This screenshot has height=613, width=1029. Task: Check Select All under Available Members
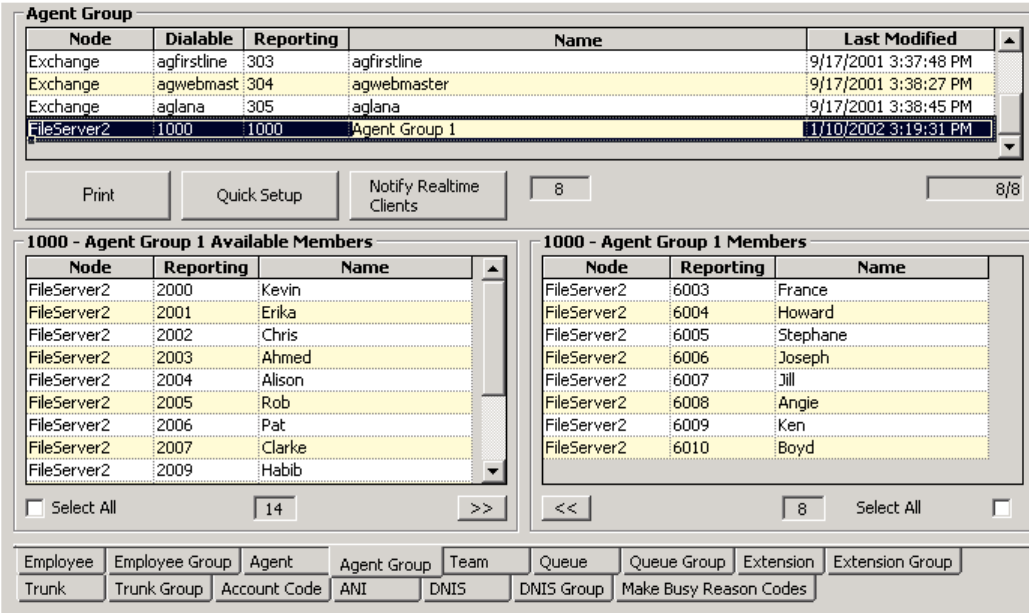[35, 507]
